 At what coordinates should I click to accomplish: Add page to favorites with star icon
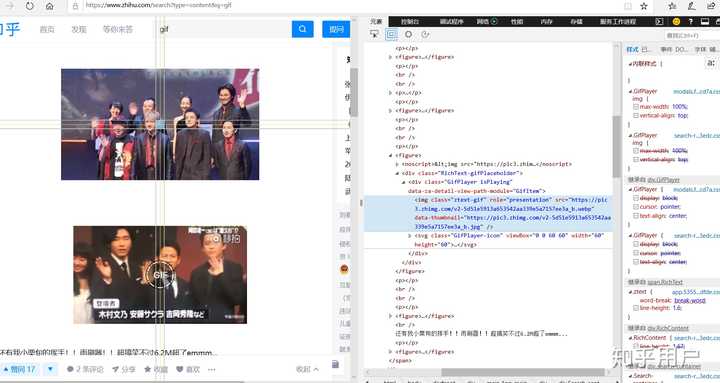coord(644,6)
